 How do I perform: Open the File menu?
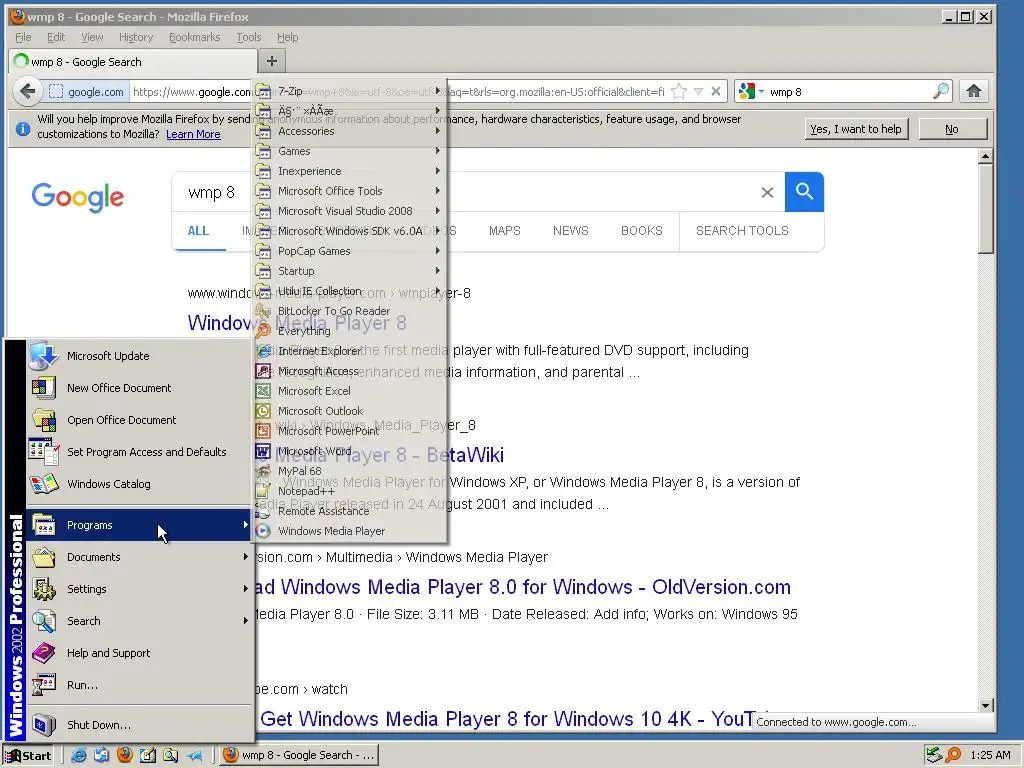(23, 37)
